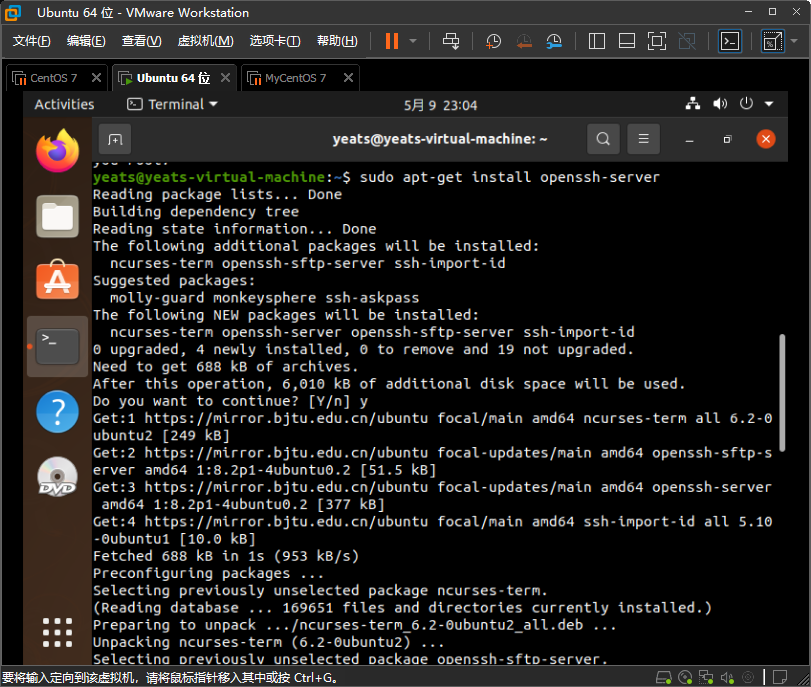811x687 pixels.
Task: Open a new terminal tab
Action: pos(115,139)
